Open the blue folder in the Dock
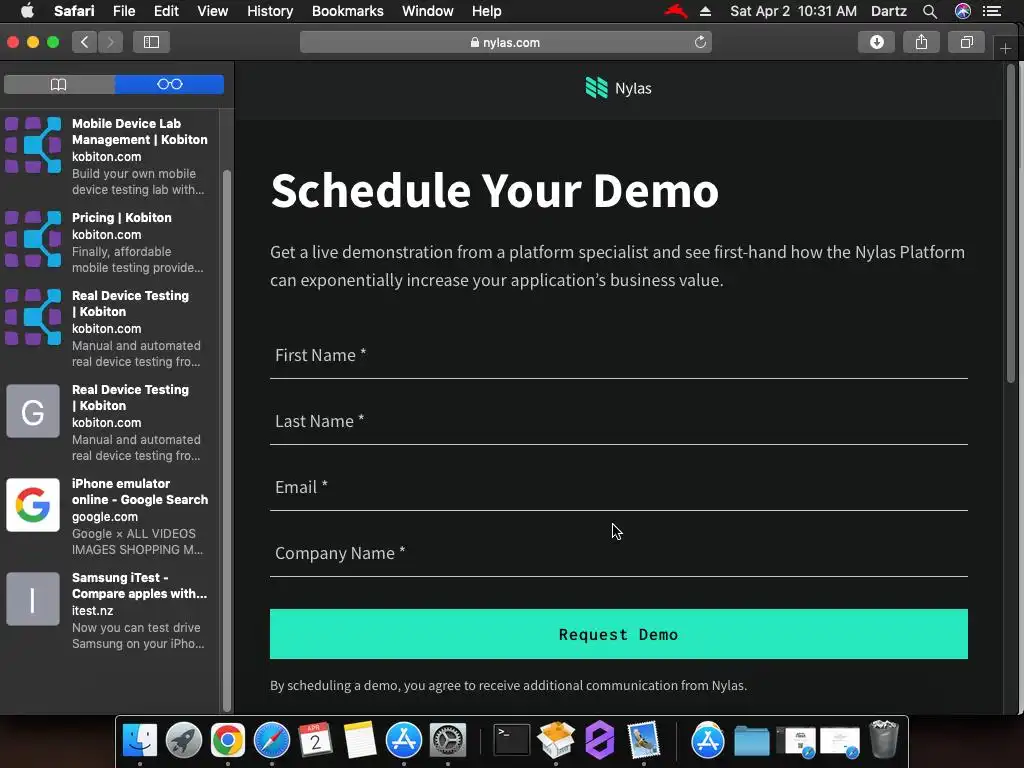 click(x=752, y=740)
